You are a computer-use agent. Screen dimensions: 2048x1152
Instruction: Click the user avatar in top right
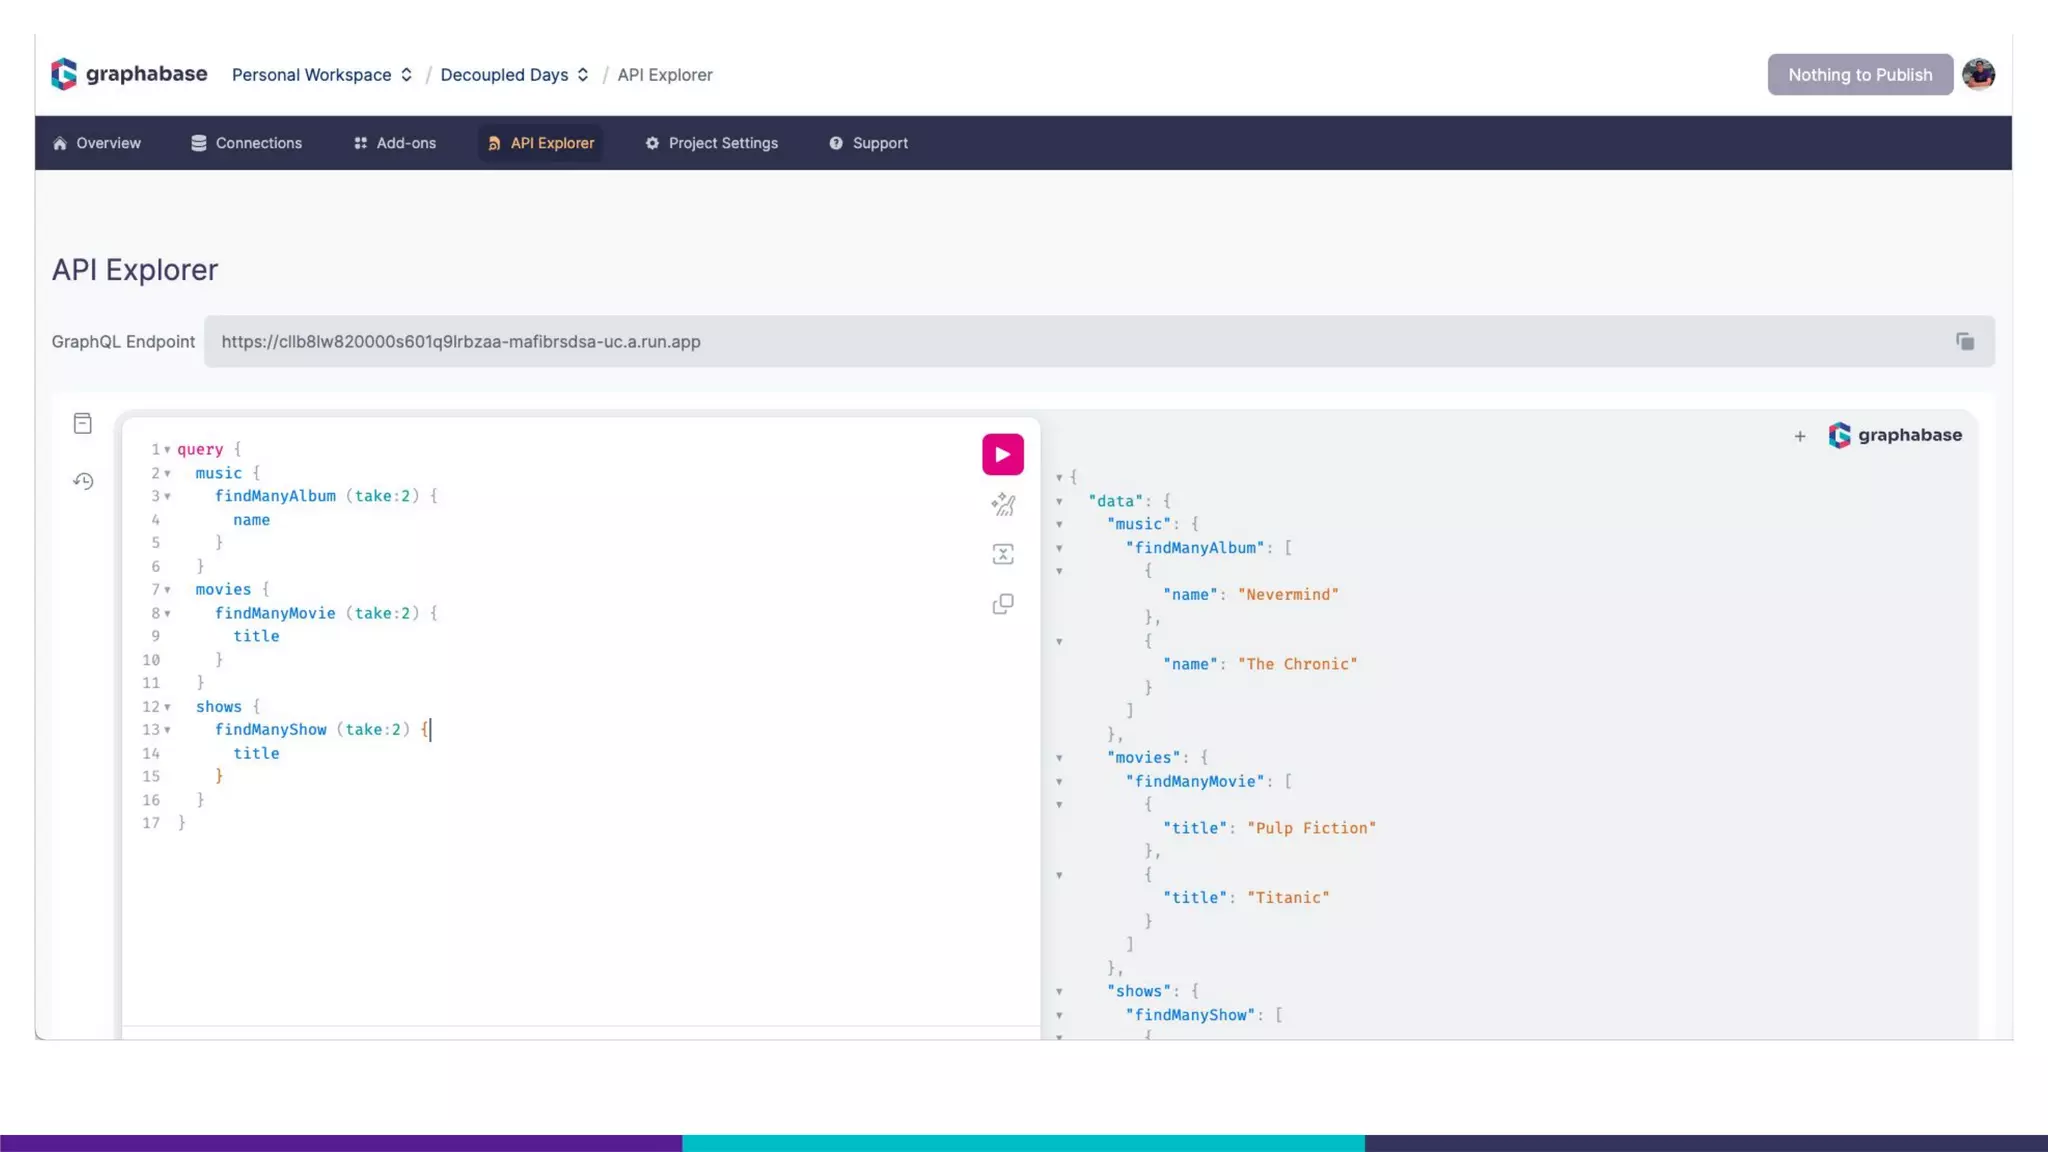1977,74
